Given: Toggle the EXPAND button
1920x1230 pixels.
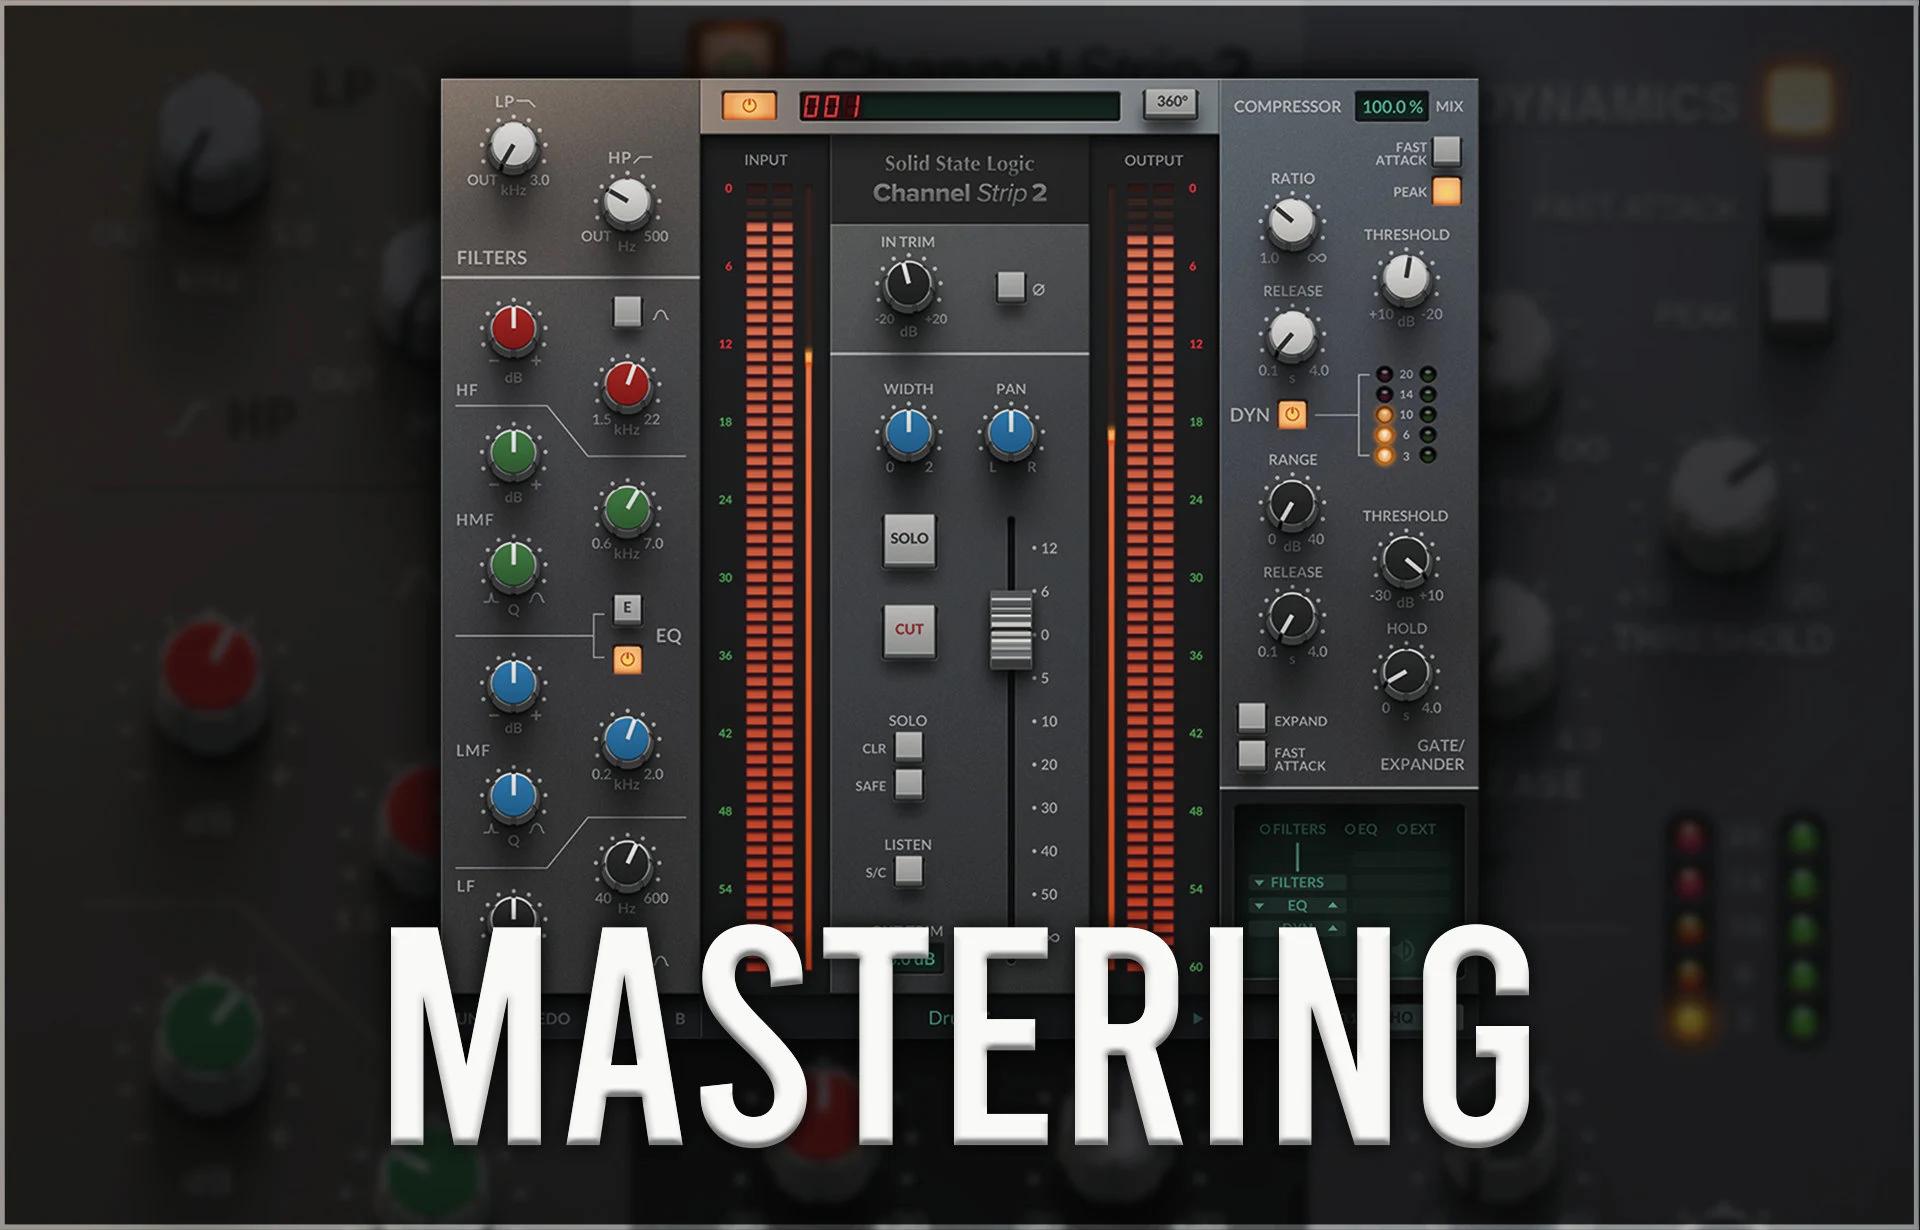Looking at the screenshot, I should coord(1252,717).
